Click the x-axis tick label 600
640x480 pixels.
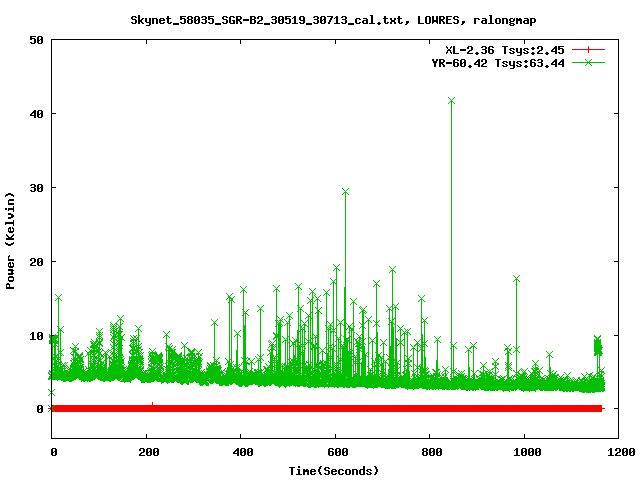pyautogui.click(x=338, y=452)
